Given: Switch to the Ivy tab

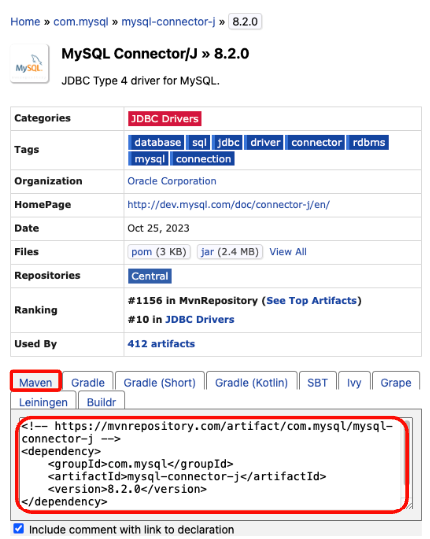Looking at the screenshot, I should coord(354,382).
